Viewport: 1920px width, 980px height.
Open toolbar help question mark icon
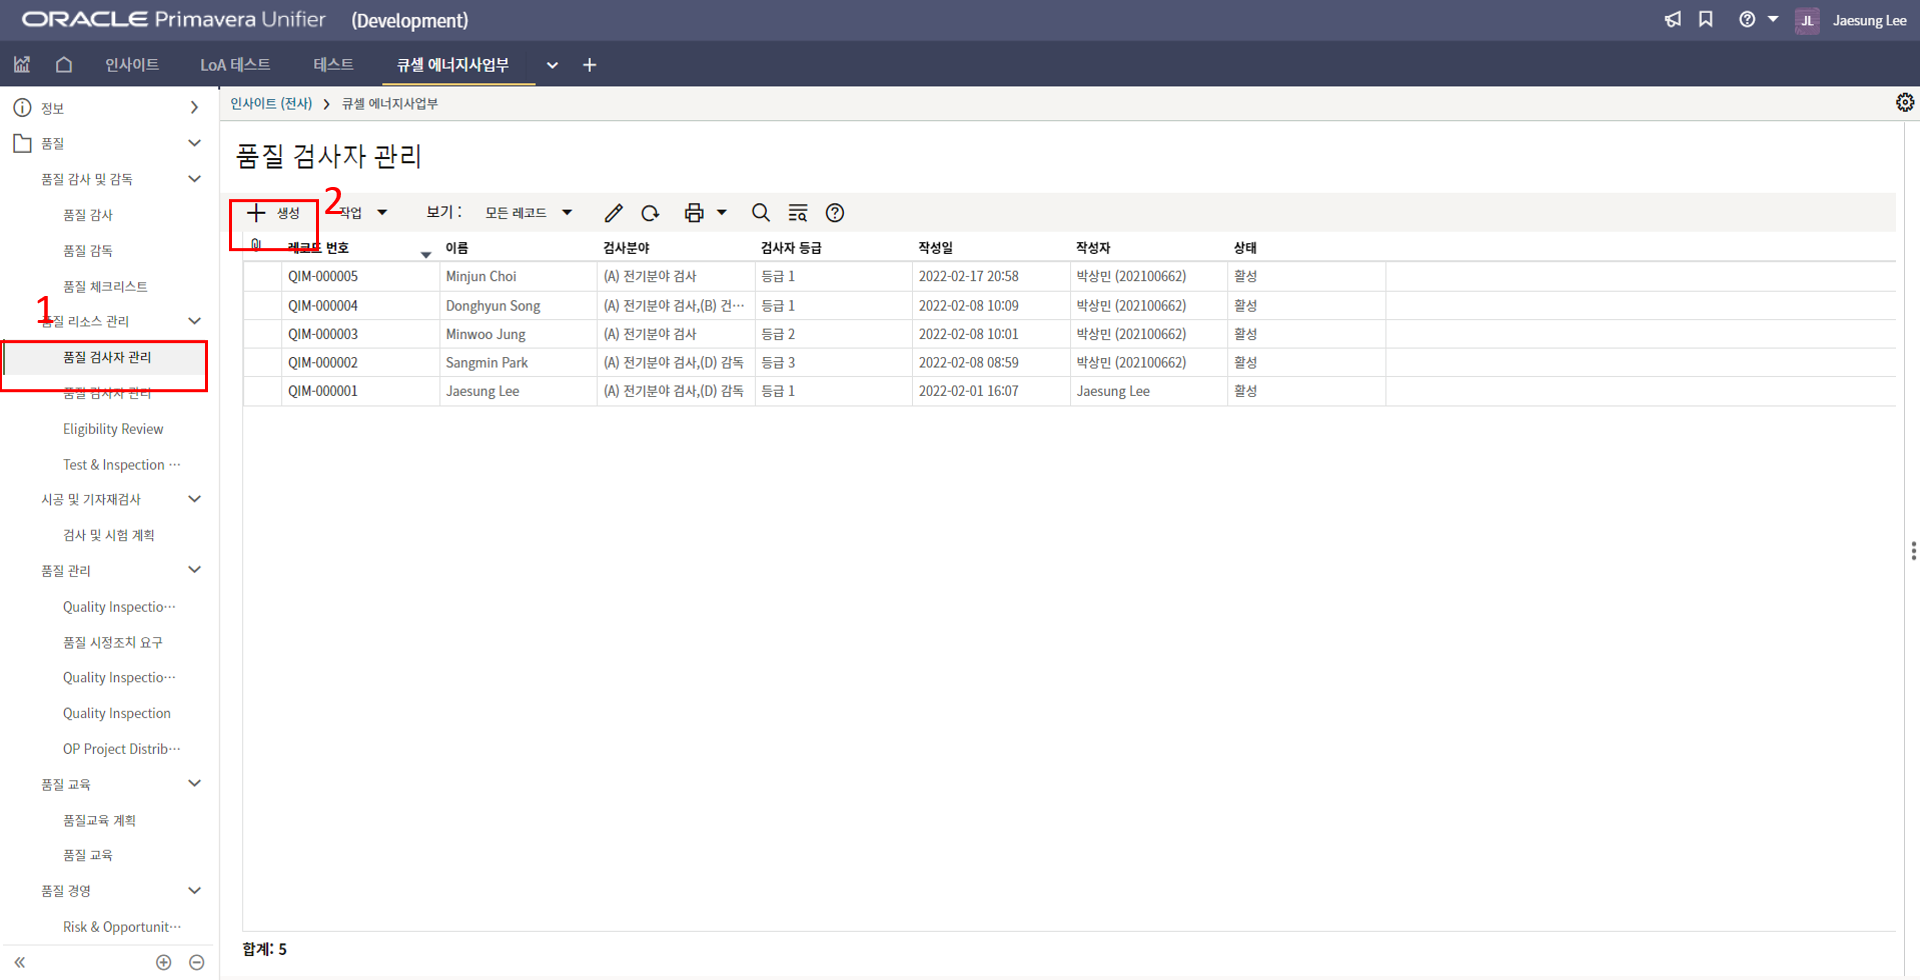tap(835, 213)
